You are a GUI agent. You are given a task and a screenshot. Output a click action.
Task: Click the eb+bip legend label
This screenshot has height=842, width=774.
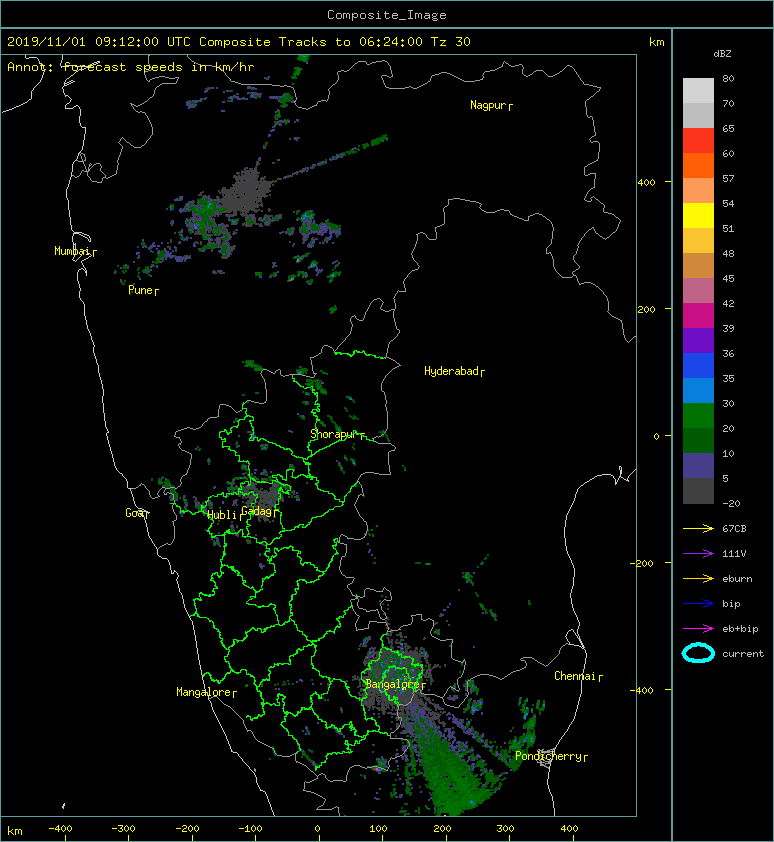(x=740, y=629)
